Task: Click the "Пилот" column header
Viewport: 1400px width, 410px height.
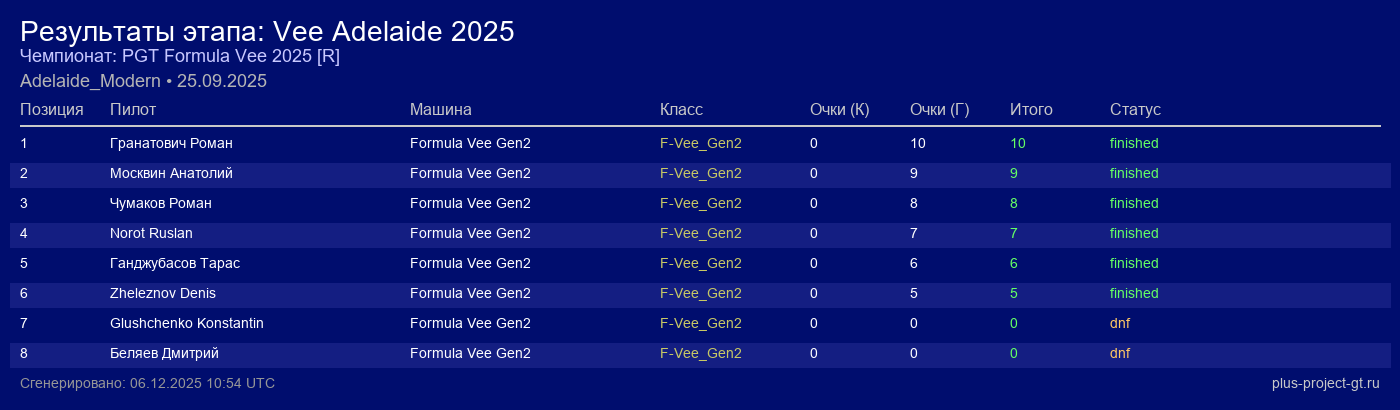Action: pyautogui.click(x=133, y=109)
